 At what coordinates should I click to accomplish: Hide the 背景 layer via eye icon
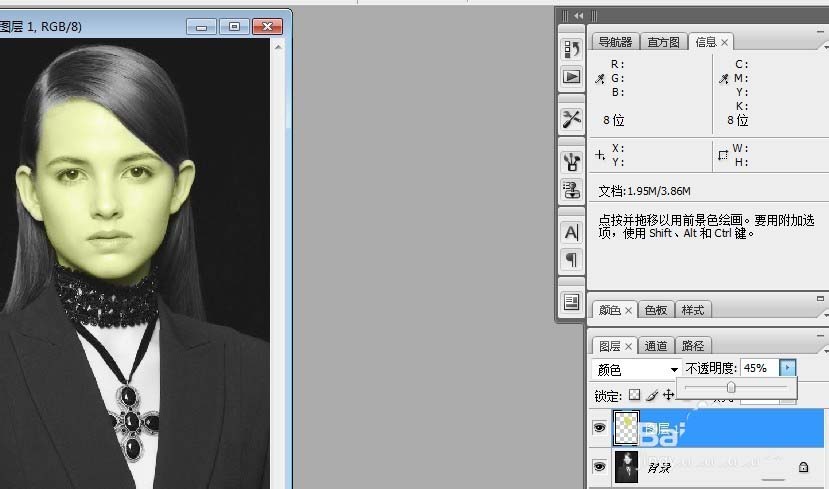click(x=600, y=466)
